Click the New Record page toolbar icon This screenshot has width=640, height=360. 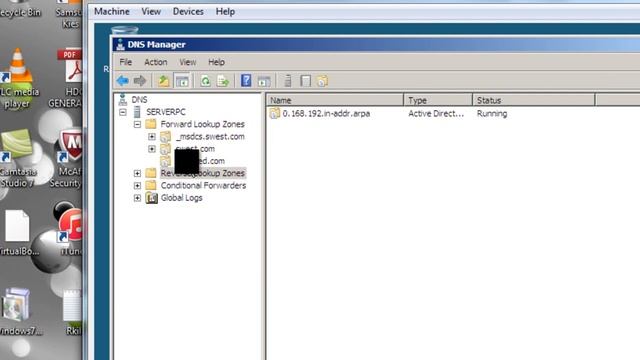tap(305, 81)
